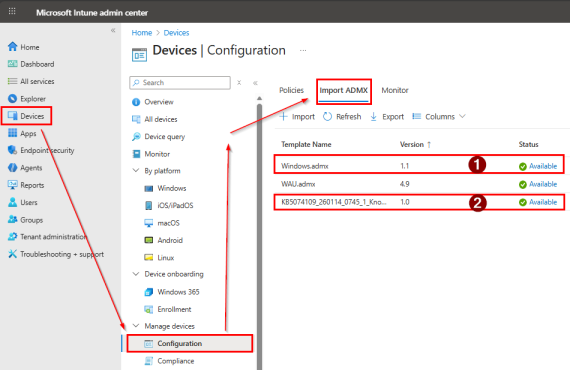Viewport: 570px width, 370px height.
Task: Collapse the Manage devices section
Action: point(136,326)
